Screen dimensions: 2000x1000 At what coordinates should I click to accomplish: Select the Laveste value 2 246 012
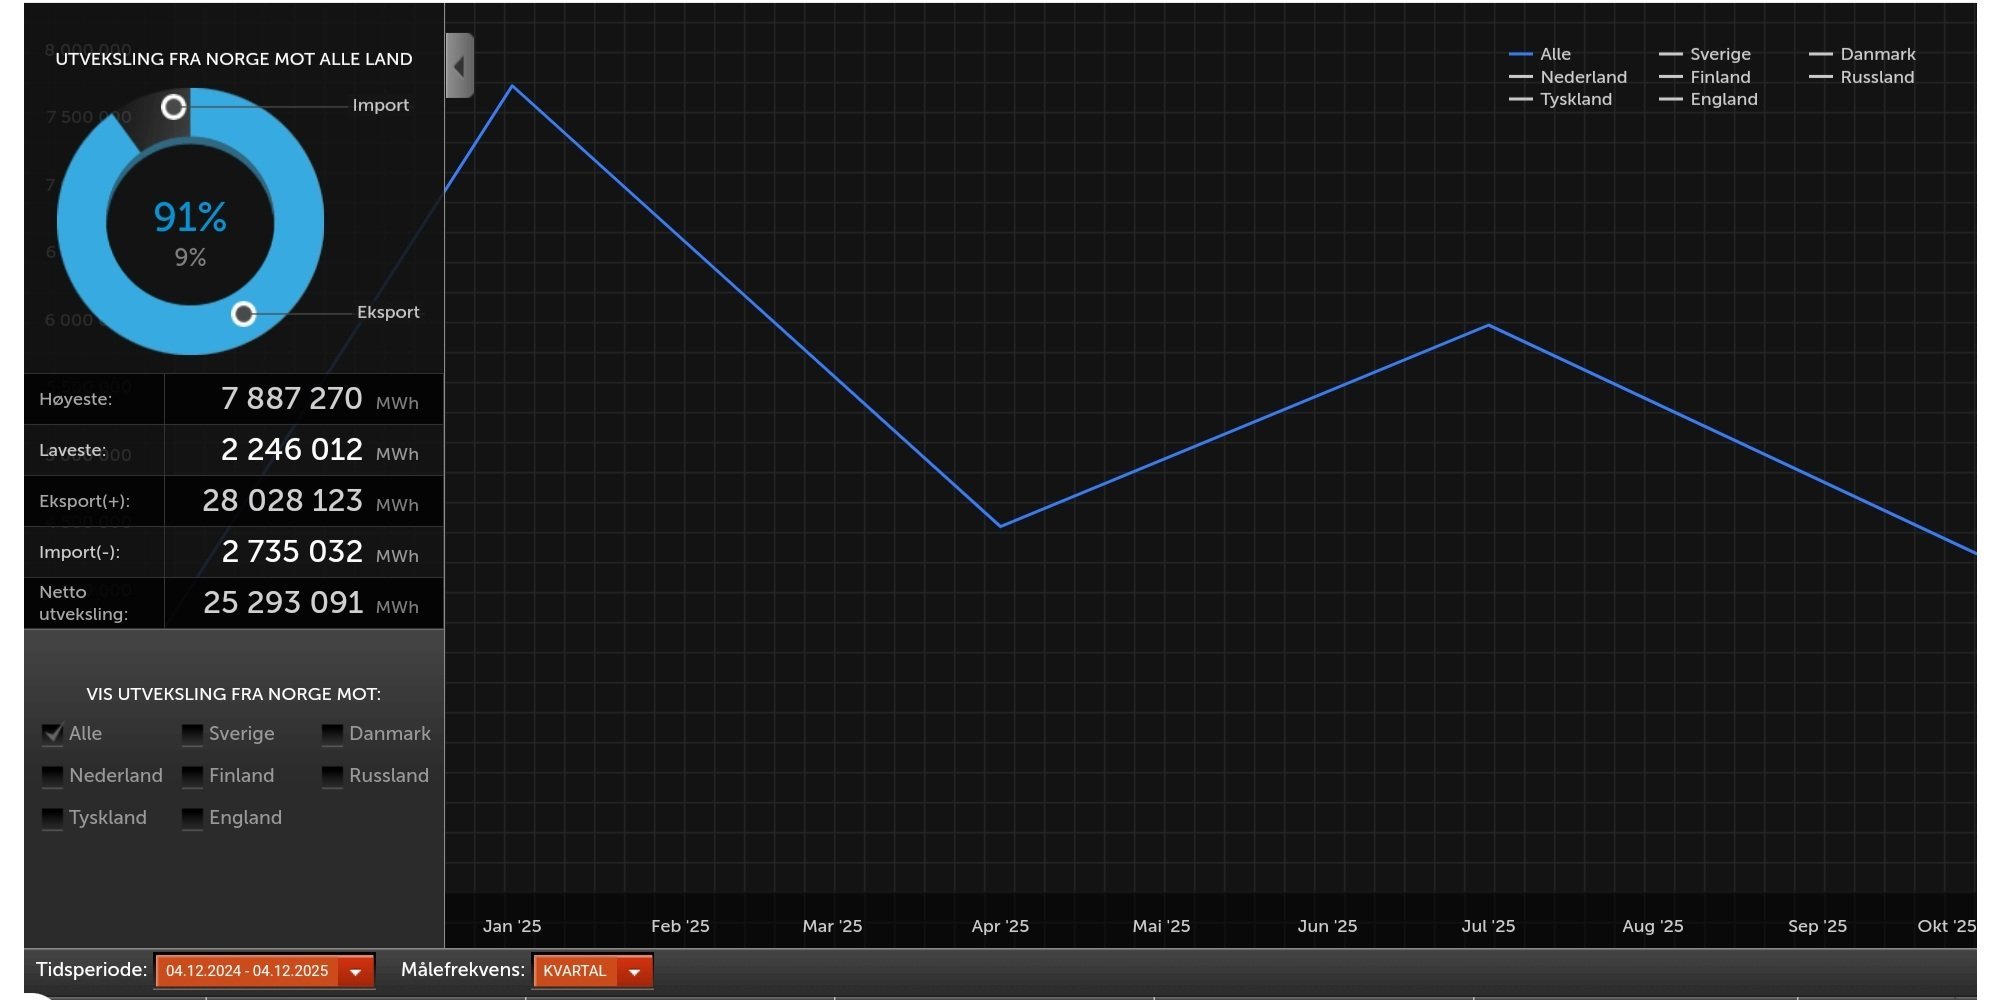click(x=291, y=450)
